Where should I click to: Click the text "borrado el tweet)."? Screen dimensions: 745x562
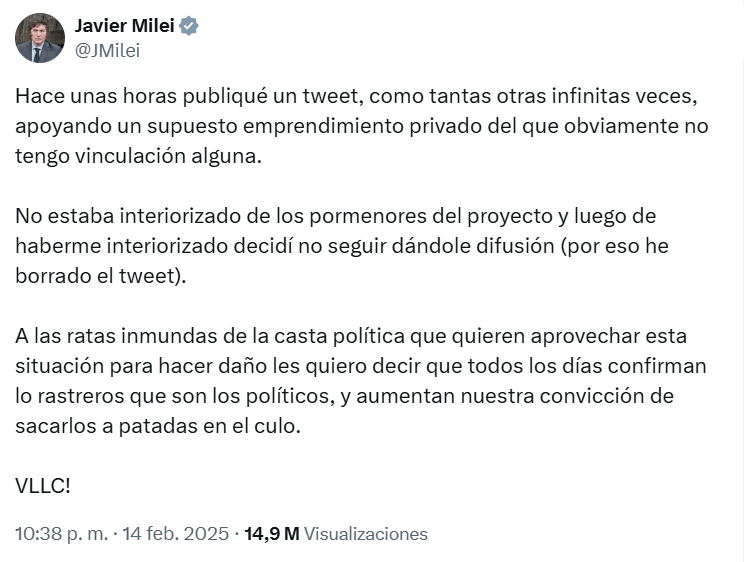[101, 277]
